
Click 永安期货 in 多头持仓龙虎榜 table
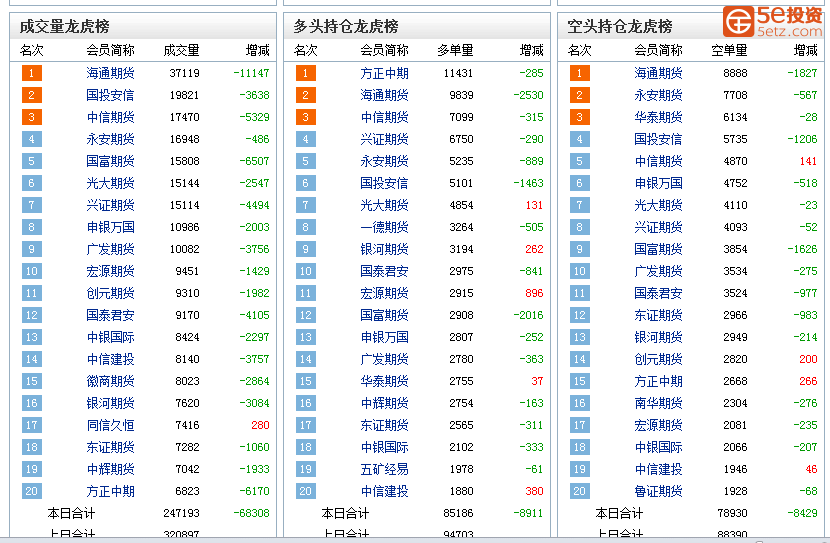pos(384,161)
